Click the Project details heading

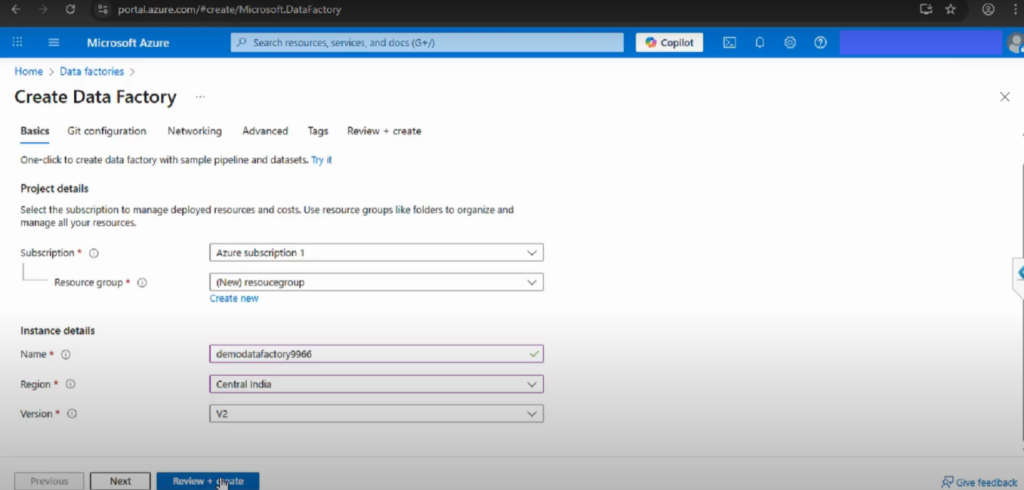point(54,188)
